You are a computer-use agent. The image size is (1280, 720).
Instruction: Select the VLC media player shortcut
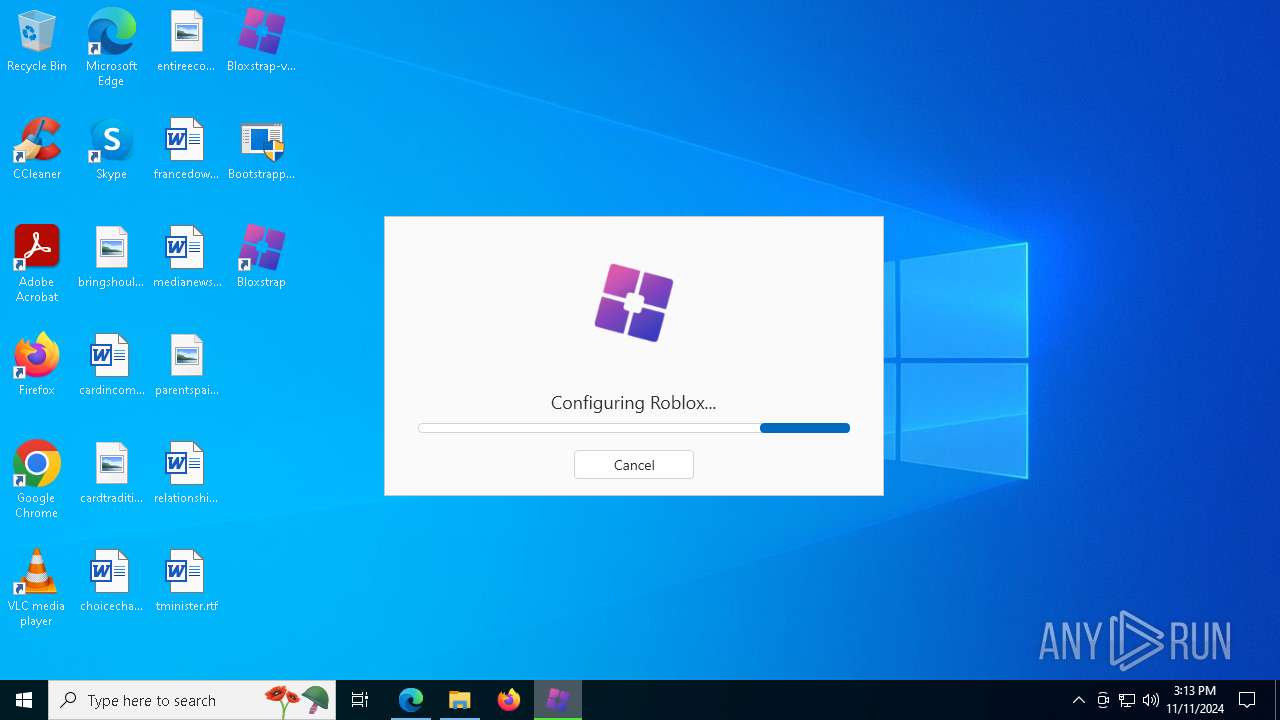[x=37, y=588]
